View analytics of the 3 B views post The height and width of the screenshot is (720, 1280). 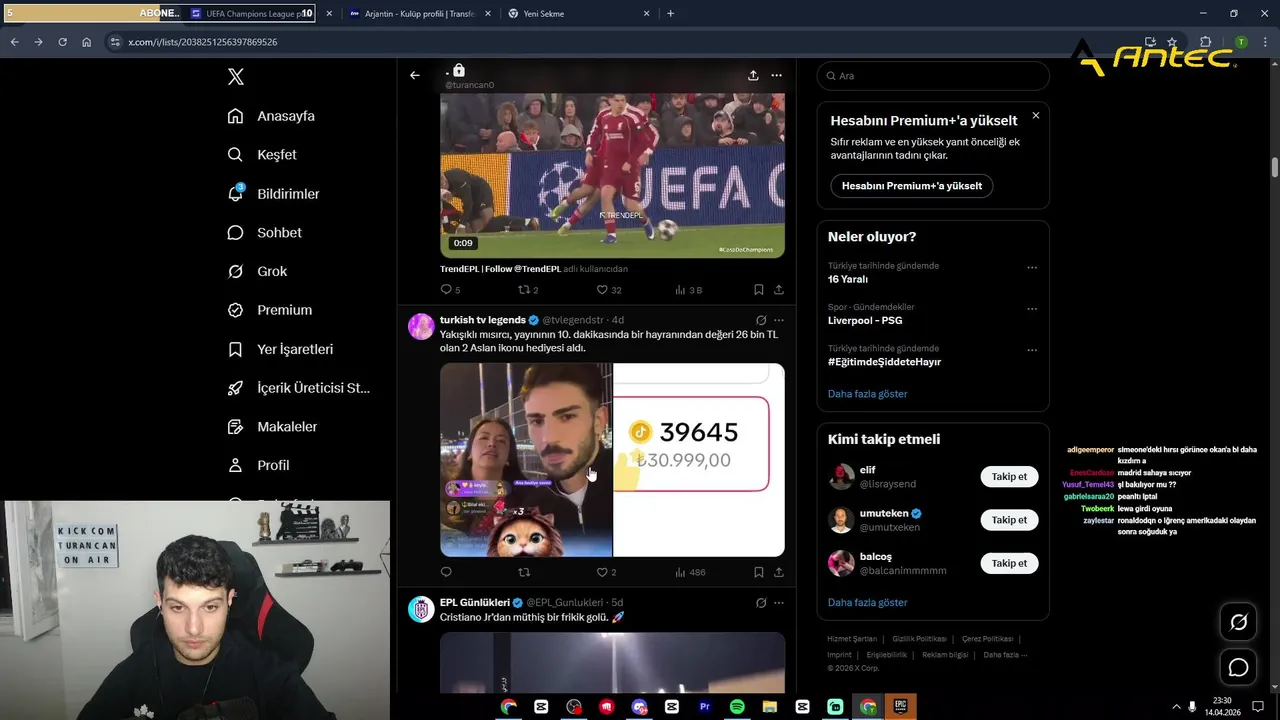(688, 290)
